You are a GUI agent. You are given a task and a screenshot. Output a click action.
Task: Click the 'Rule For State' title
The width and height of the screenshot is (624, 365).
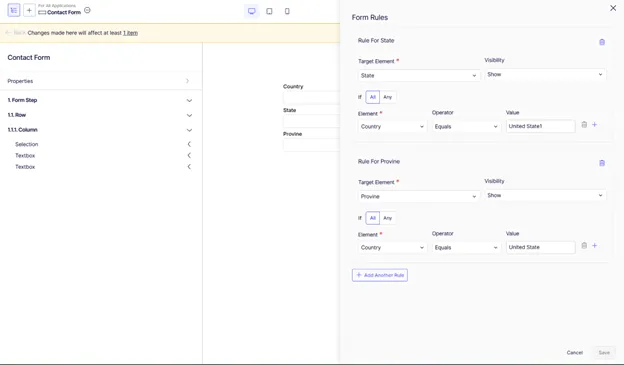[x=376, y=40]
